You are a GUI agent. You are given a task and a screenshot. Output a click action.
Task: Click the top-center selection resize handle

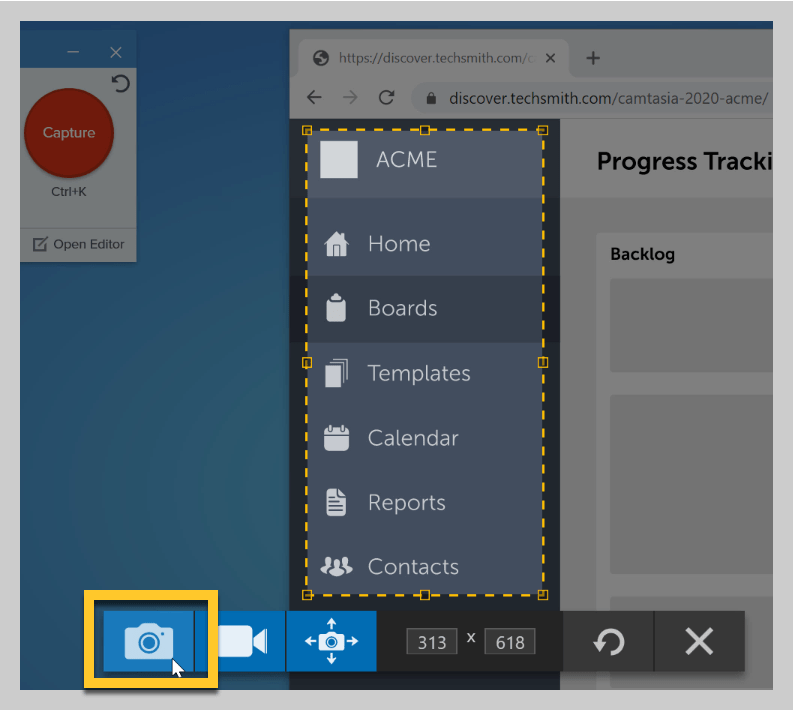(425, 130)
